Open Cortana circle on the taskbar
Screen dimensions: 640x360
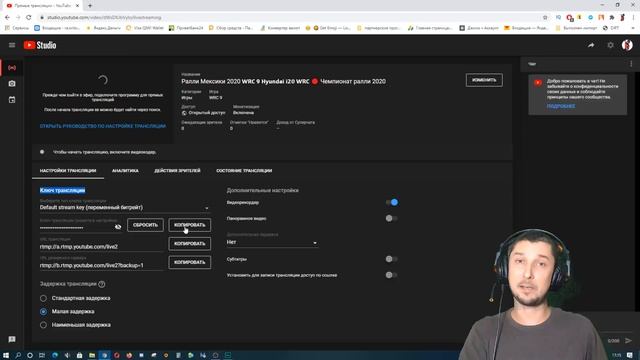click(30, 356)
